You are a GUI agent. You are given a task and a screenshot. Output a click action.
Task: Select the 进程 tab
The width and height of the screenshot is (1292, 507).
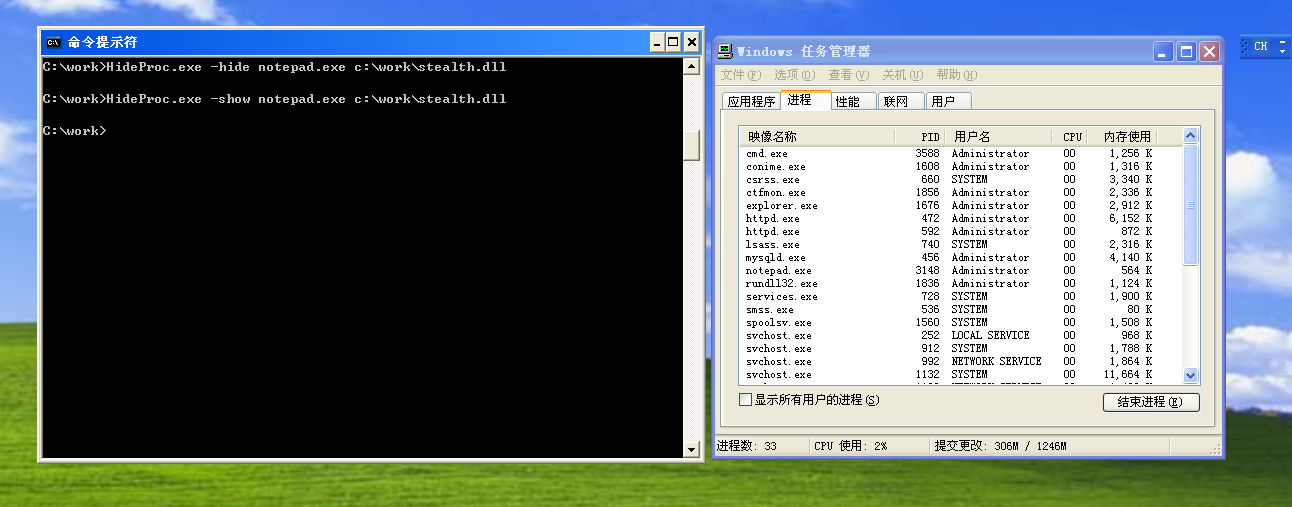pyautogui.click(x=805, y=100)
